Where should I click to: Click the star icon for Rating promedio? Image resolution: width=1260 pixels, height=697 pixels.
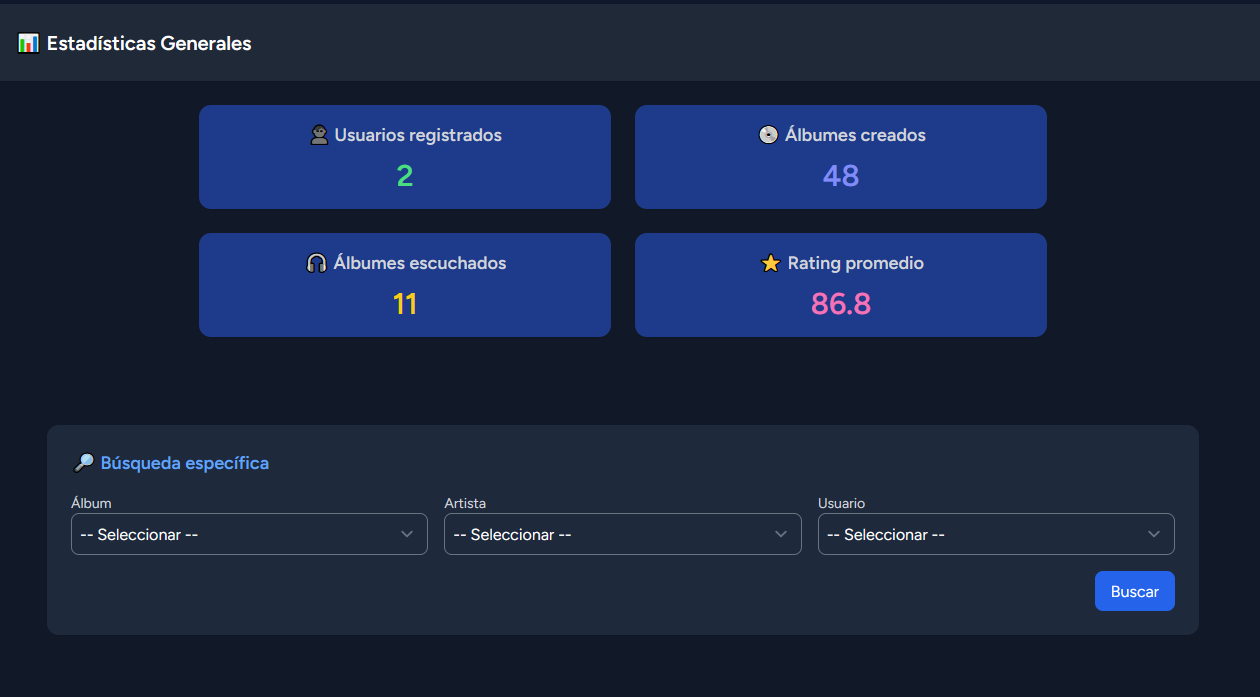click(x=770, y=264)
